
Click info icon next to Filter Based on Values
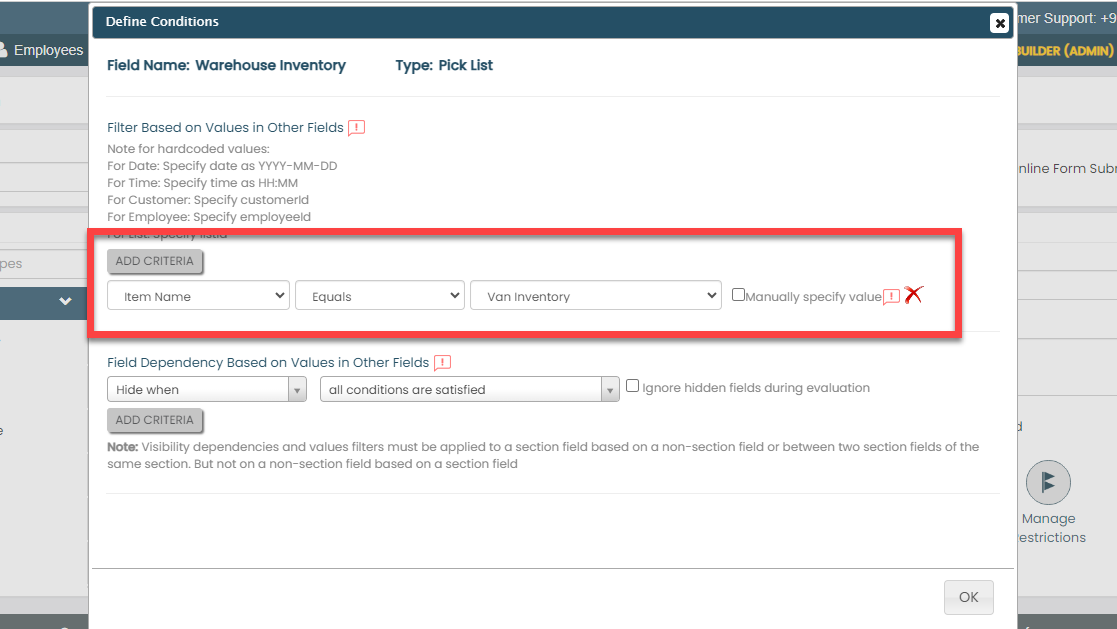point(356,128)
